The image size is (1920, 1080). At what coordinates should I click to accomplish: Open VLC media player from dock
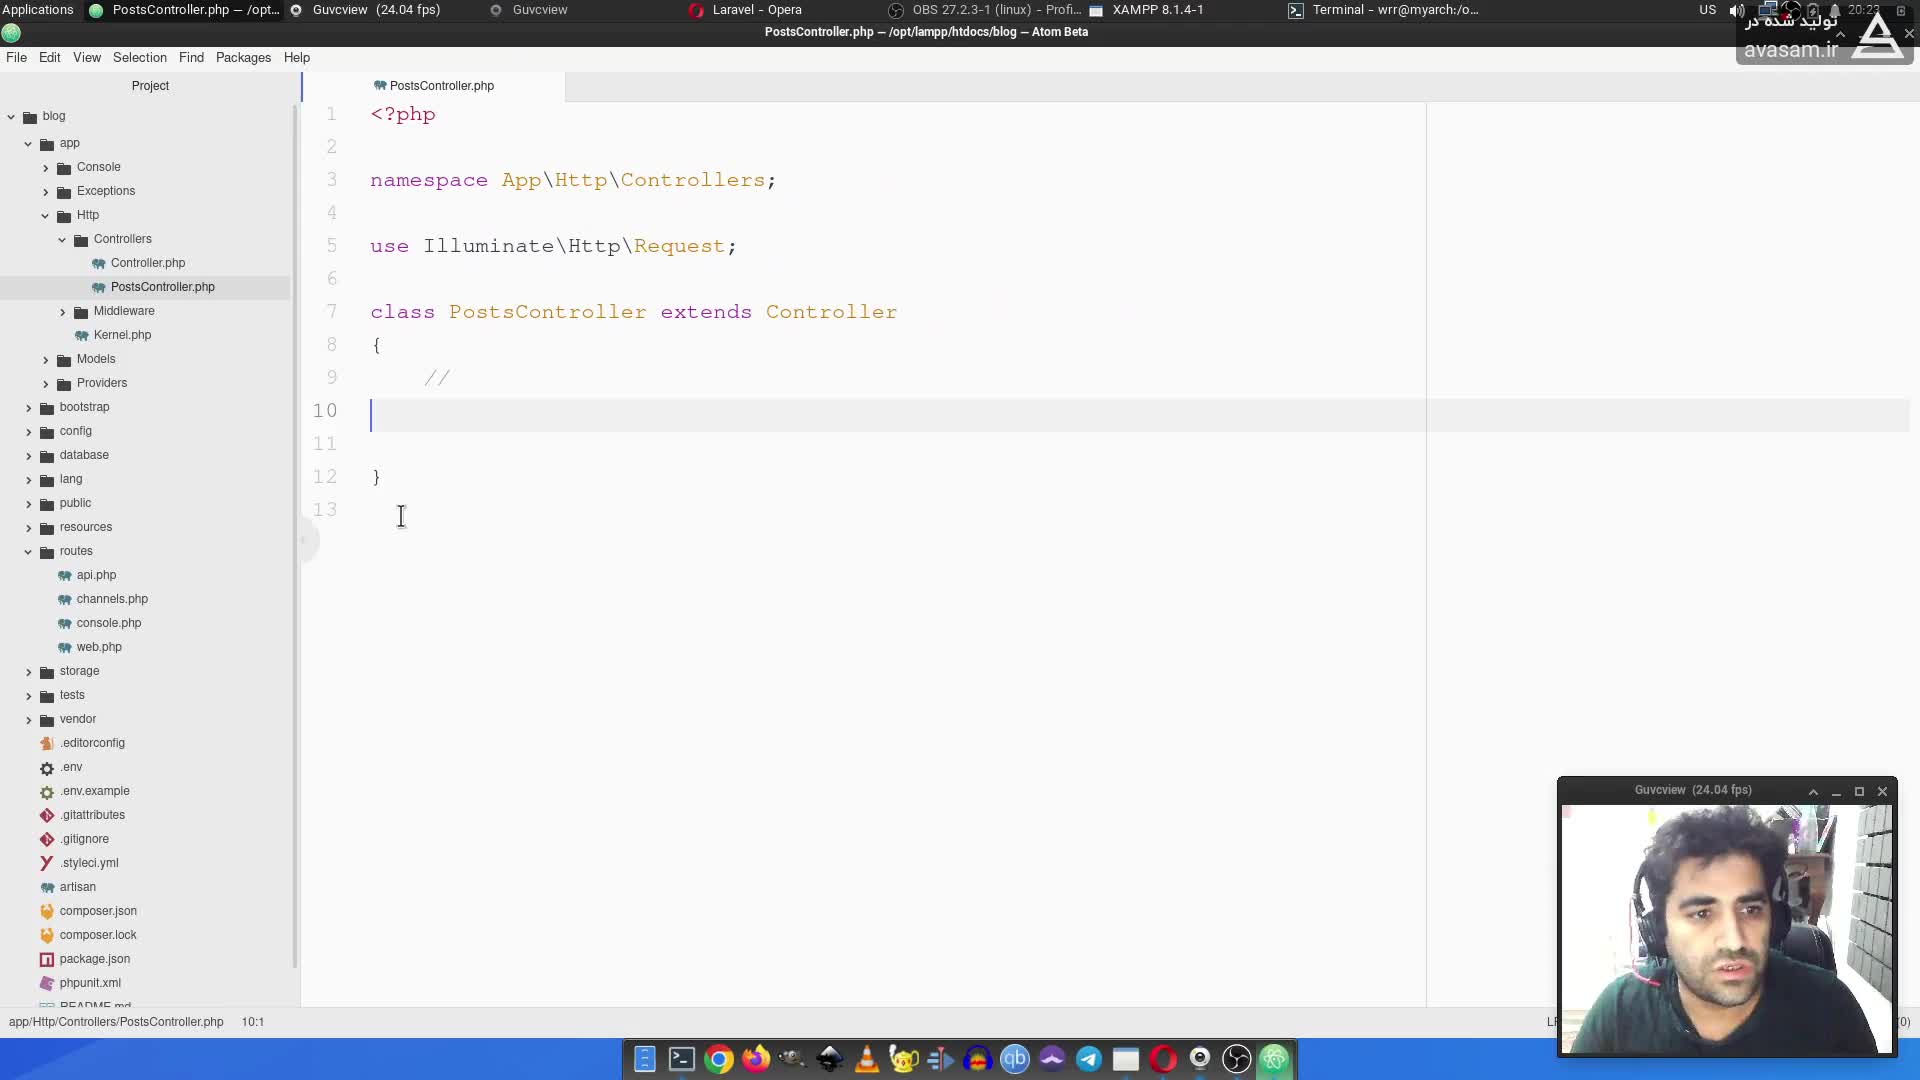(867, 1059)
